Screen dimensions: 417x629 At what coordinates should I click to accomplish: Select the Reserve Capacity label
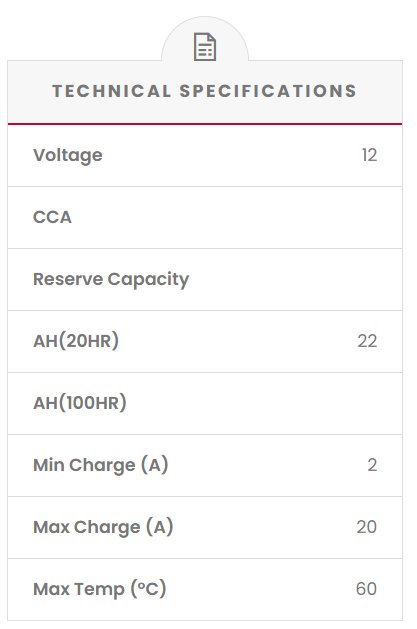point(111,279)
